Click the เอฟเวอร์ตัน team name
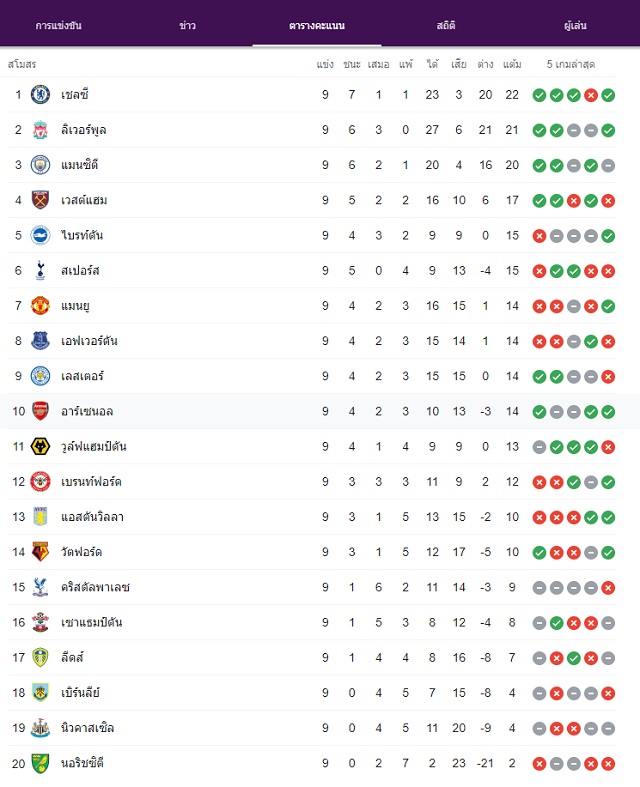The height and width of the screenshot is (787, 640). [x=89, y=341]
